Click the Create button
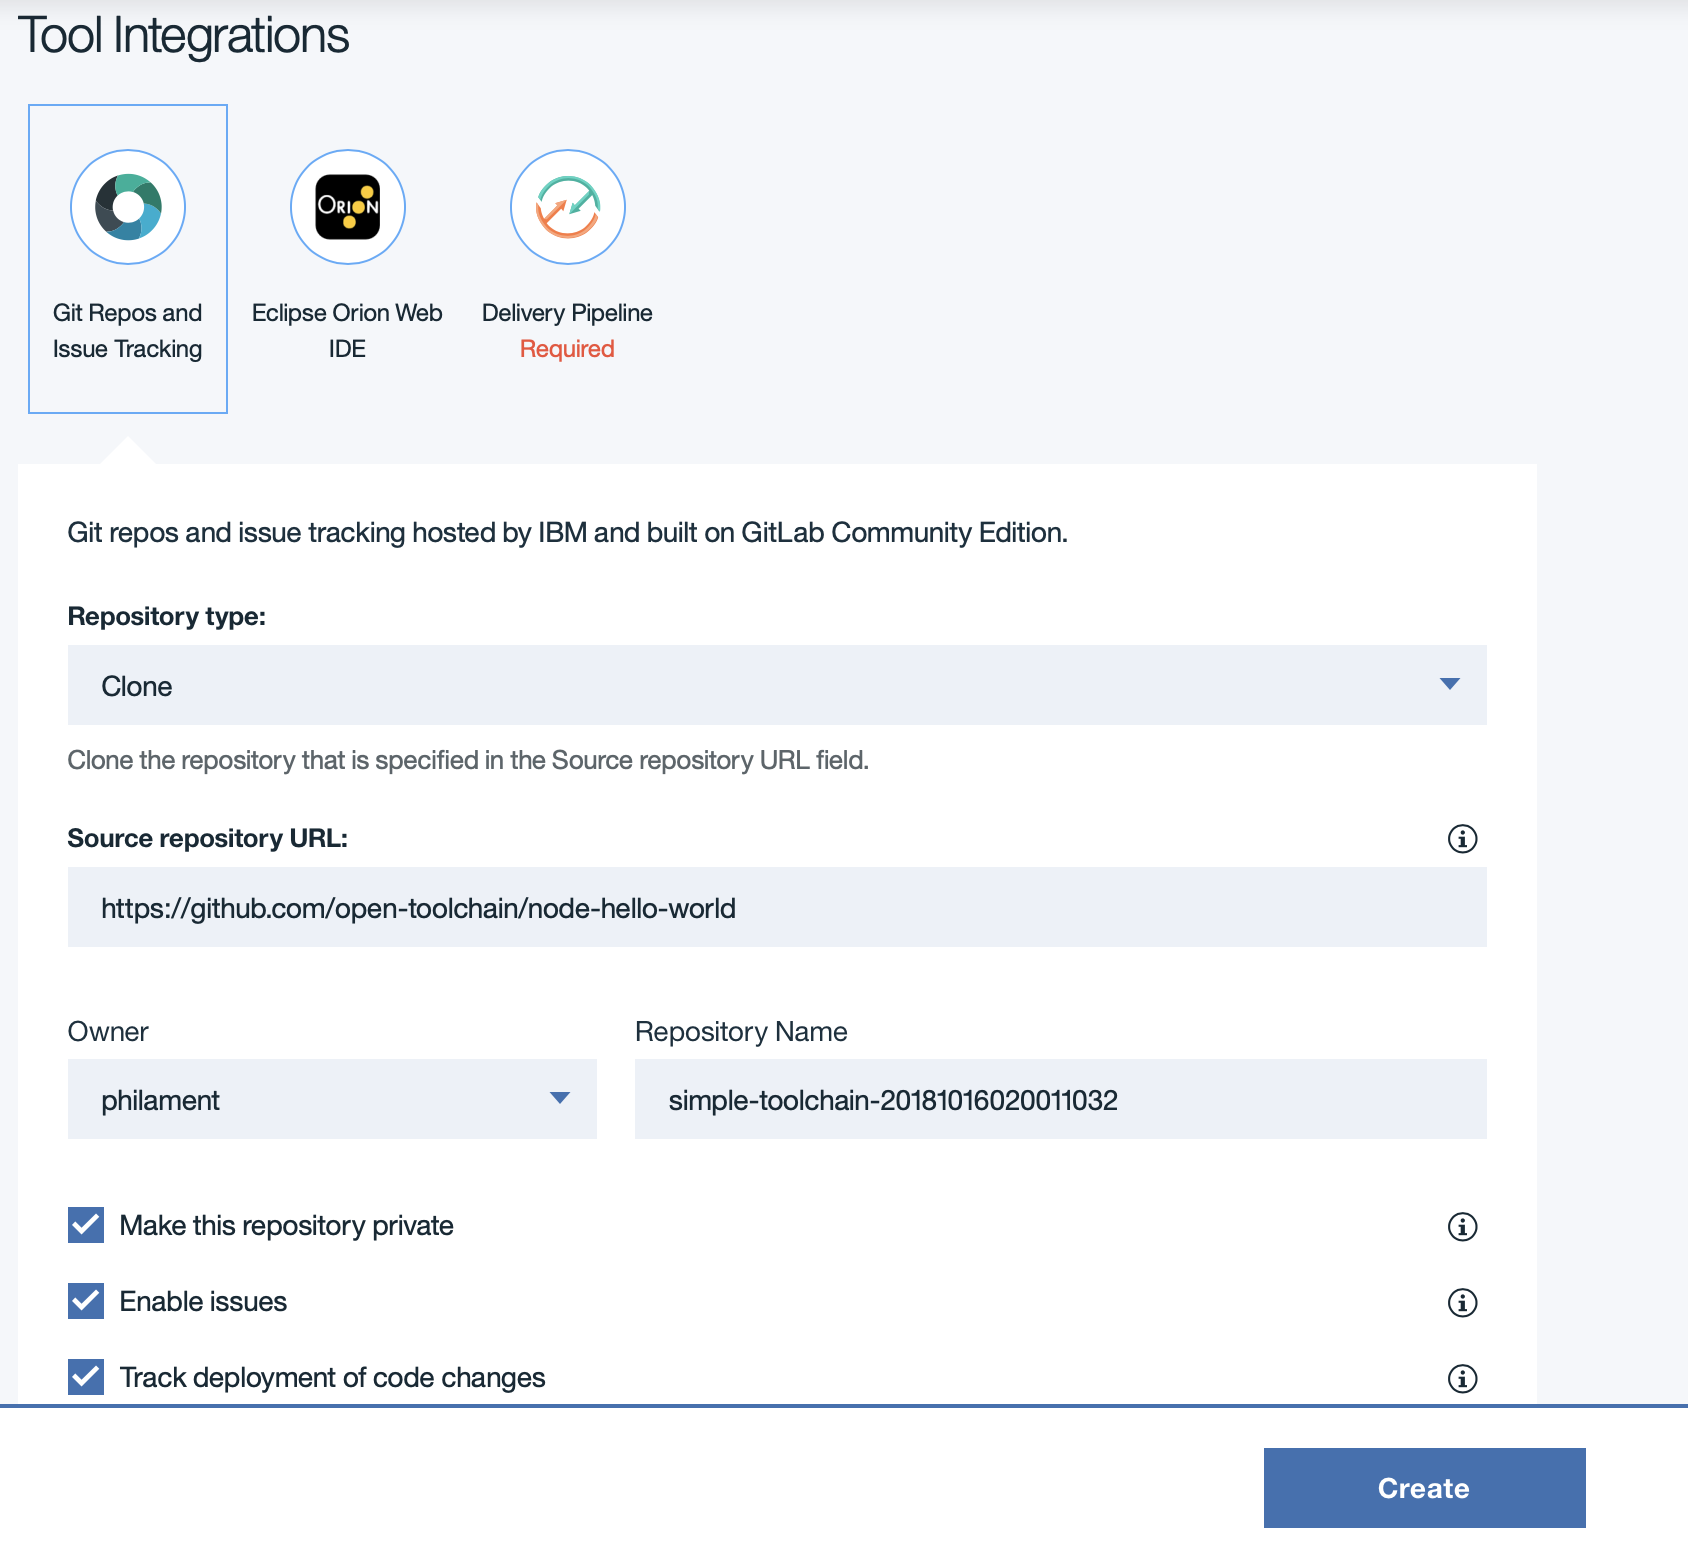This screenshot has height=1550, width=1688. click(1424, 1488)
